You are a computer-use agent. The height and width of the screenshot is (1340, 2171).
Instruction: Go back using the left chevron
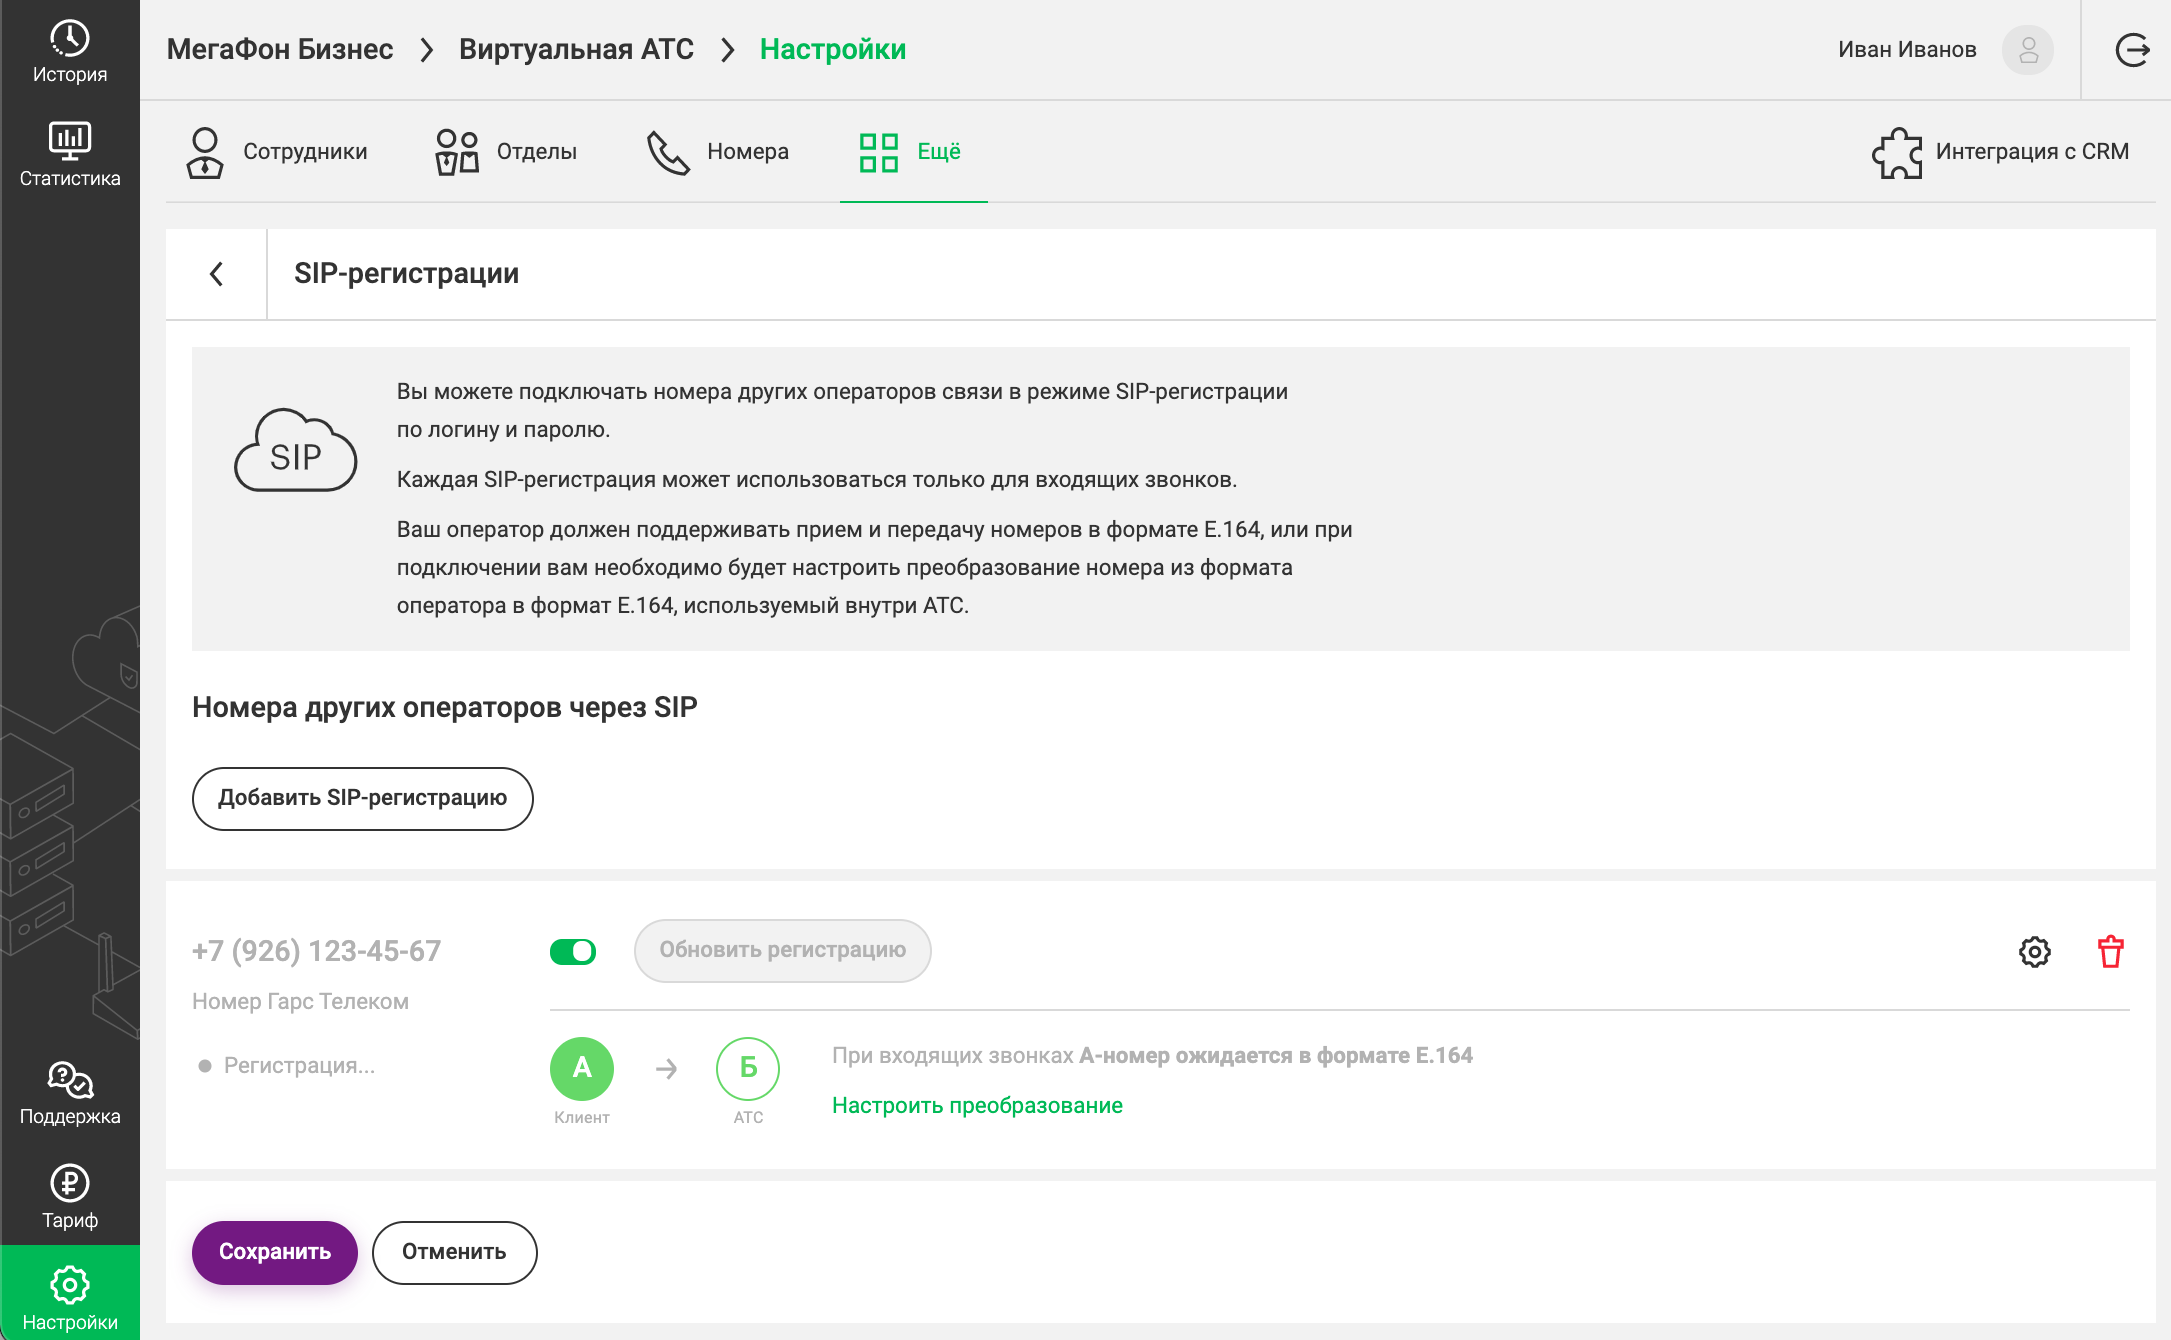pos(216,274)
